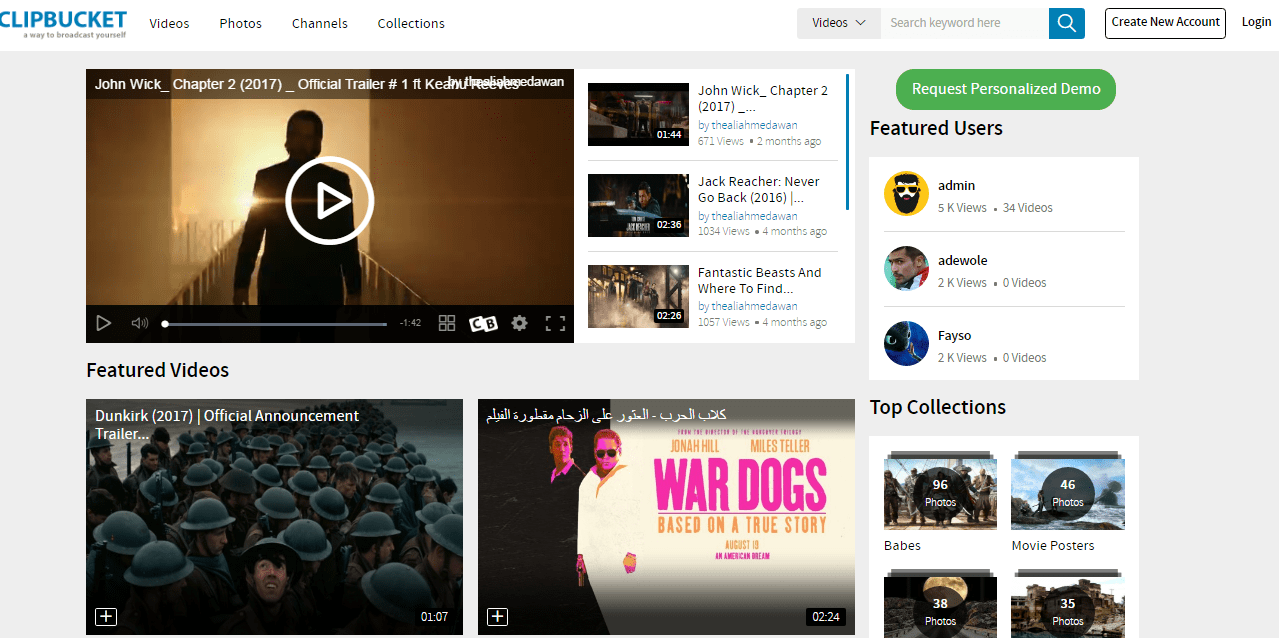
Task: Go to Collections in top navigation
Action: pyautogui.click(x=411, y=23)
